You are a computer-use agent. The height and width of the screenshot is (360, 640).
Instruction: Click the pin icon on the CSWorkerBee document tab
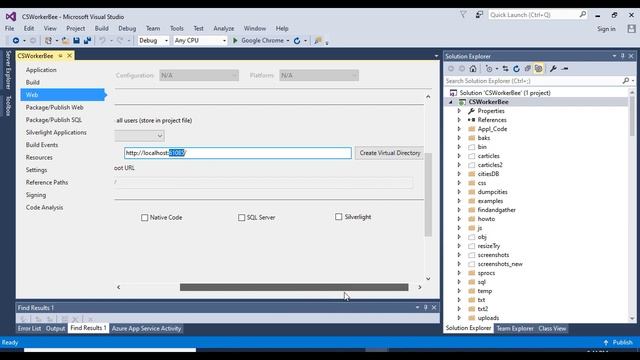60,56
